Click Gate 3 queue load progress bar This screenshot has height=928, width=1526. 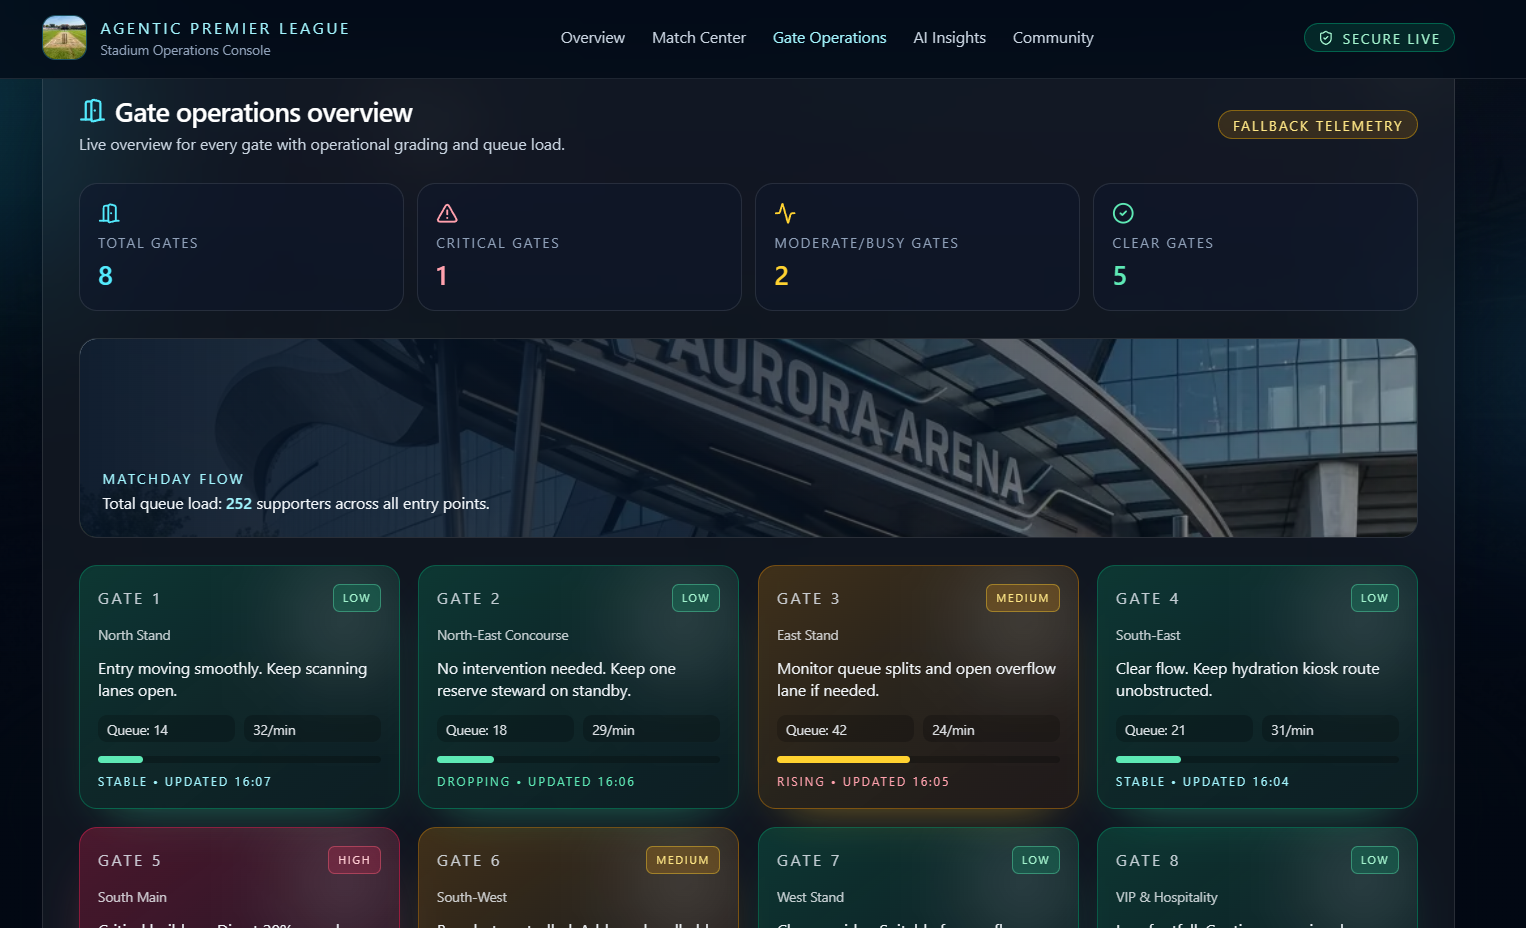(x=918, y=760)
